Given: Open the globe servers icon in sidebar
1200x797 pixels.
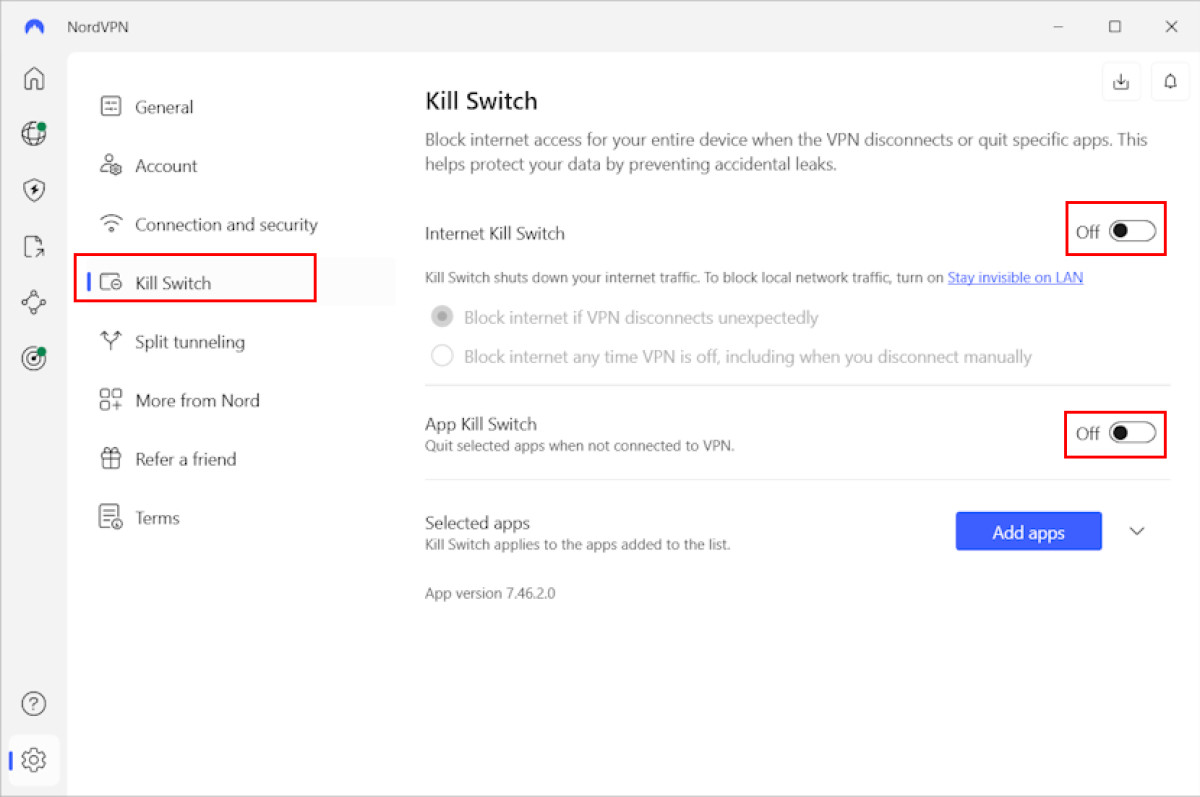Looking at the screenshot, I should click(34, 133).
